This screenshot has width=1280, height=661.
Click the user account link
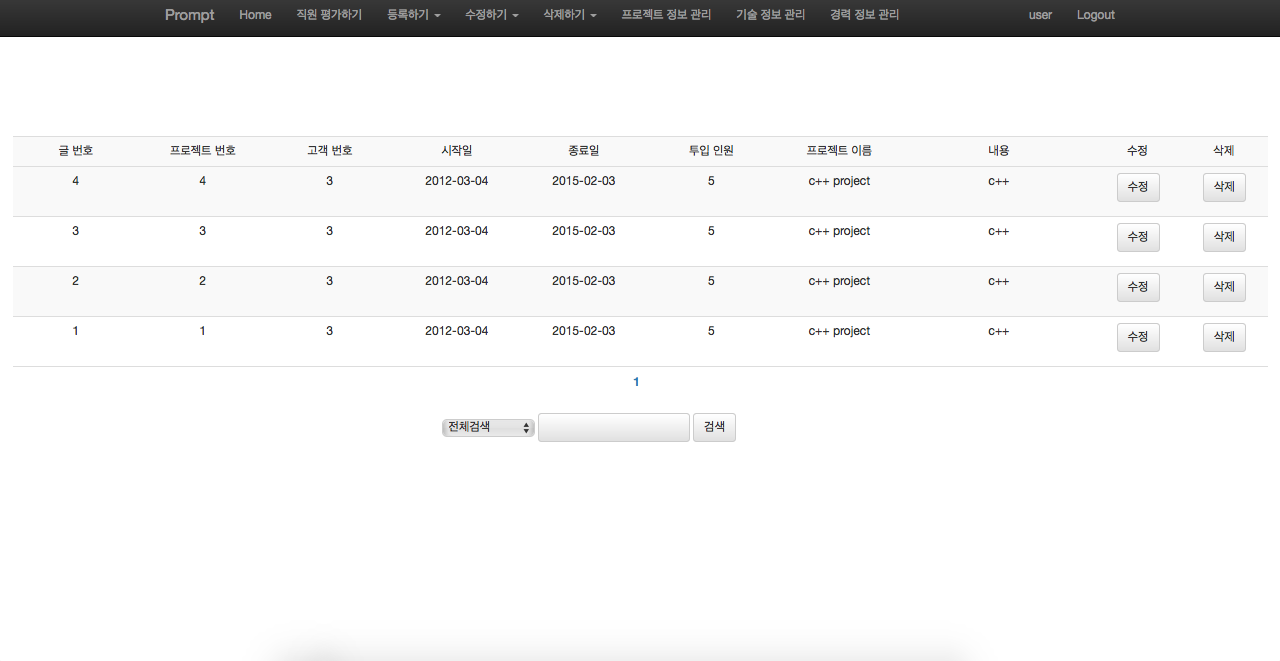coord(1040,15)
